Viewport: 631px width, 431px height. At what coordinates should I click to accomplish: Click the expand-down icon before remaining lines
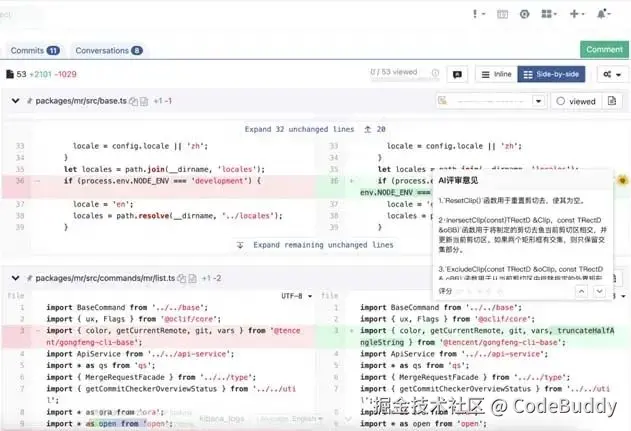click(240, 245)
